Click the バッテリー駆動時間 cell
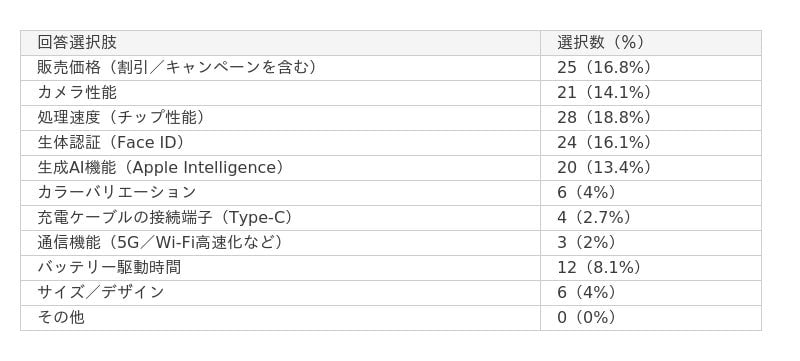Screen dimensions: 800x361 coord(280,268)
